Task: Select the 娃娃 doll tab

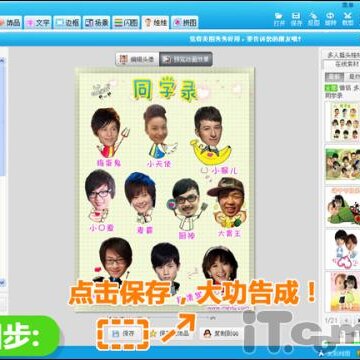Action: (x=155, y=22)
